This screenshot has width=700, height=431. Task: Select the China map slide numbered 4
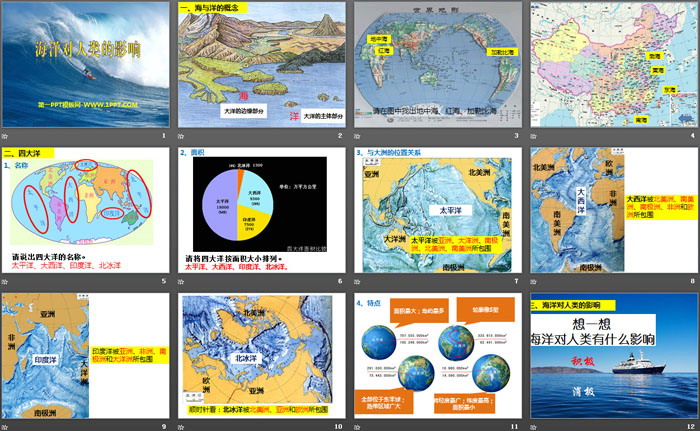(612, 64)
